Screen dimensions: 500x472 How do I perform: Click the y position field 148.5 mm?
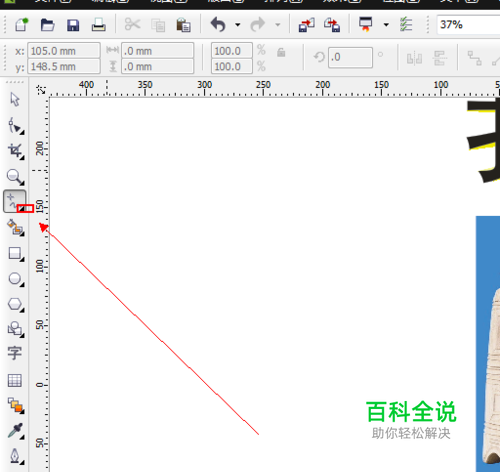coord(64,66)
